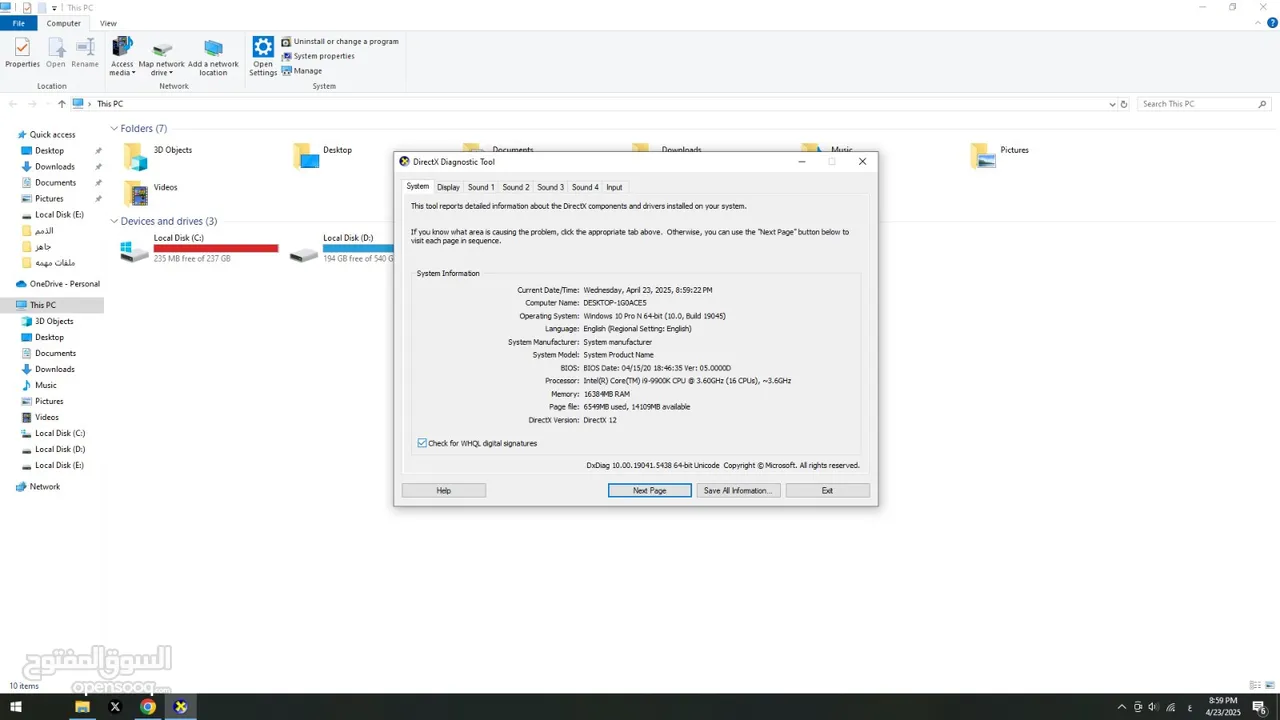
Task: Select the Computer ribbon tab
Action: pos(64,23)
